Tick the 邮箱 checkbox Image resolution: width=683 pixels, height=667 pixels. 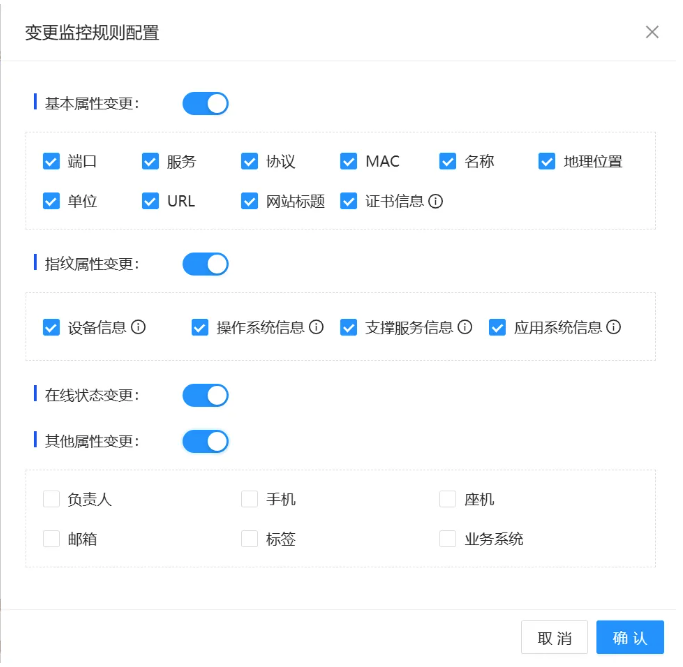click(52, 539)
